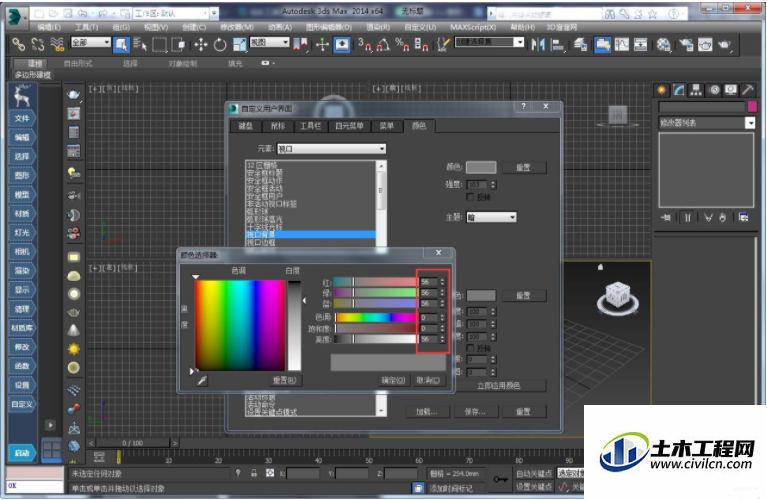Click 取消(C) in the color selector
Screen dimensions: 767x500
click(428, 380)
